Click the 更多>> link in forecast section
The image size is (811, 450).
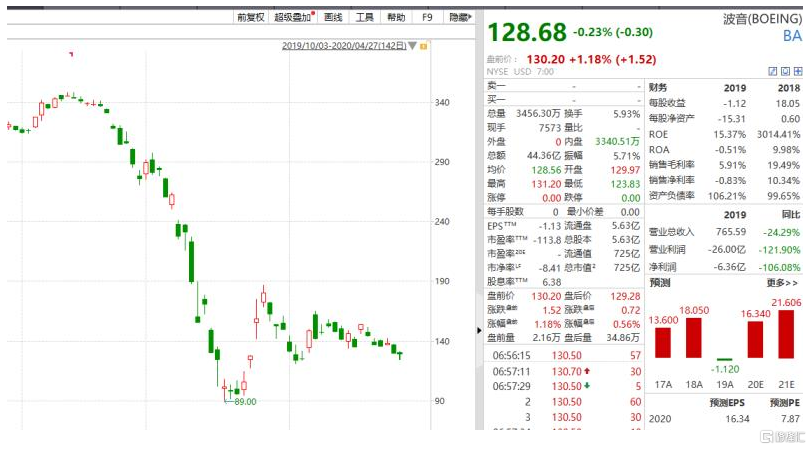pyautogui.click(x=782, y=283)
